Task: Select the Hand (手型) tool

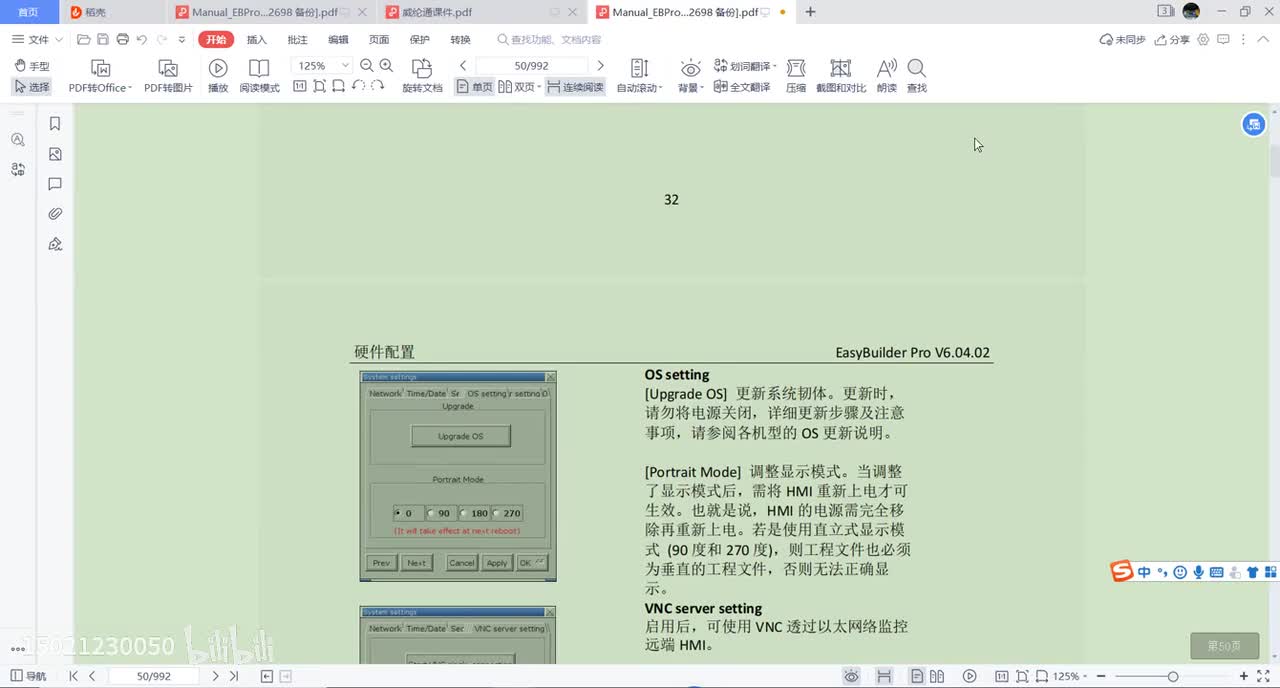Action: pyautogui.click(x=32, y=66)
